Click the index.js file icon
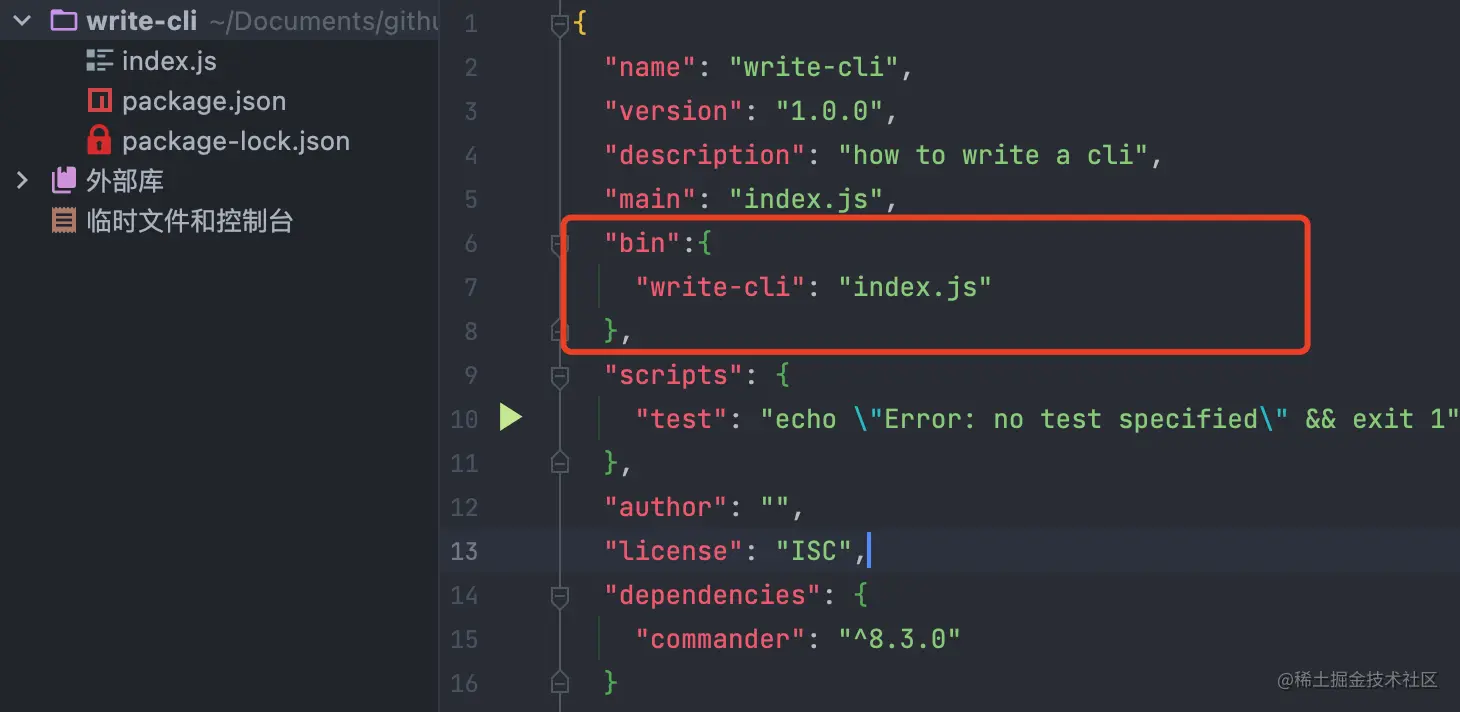Image resolution: width=1460 pixels, height=712 pixels. (99, 60)
